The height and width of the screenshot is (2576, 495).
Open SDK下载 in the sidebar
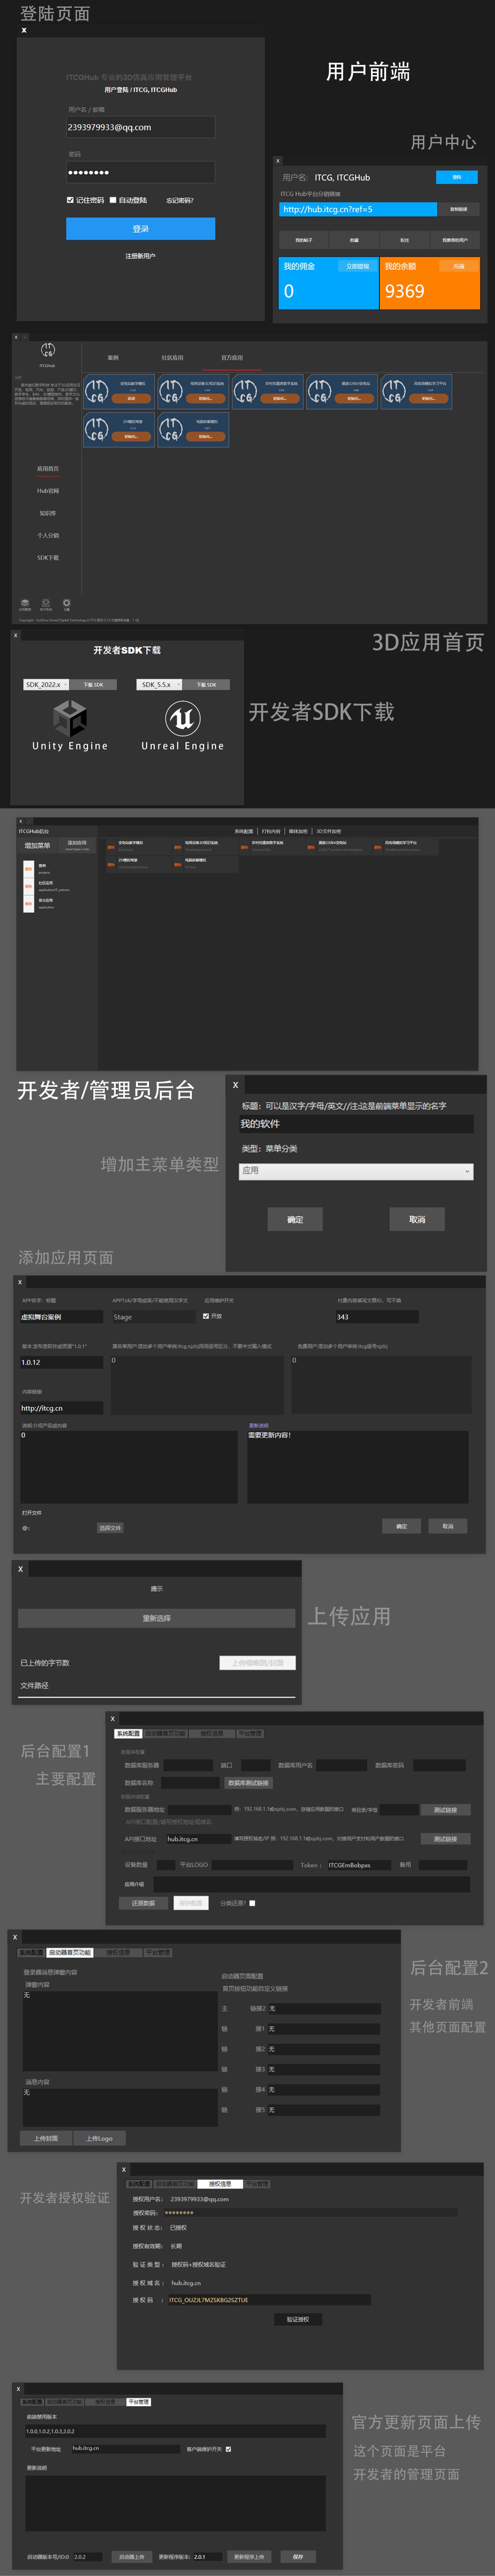point(48,557)
